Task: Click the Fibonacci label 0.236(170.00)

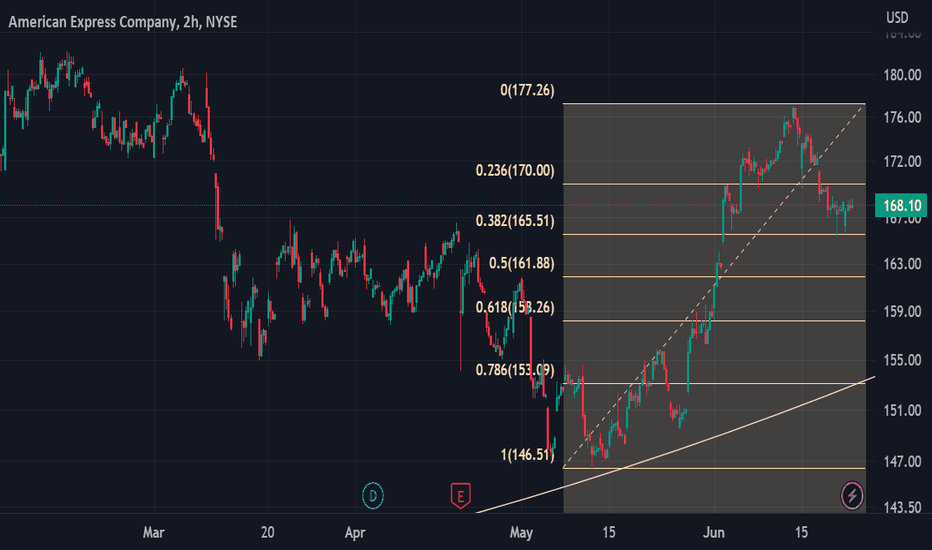Action: coord(515,171)
